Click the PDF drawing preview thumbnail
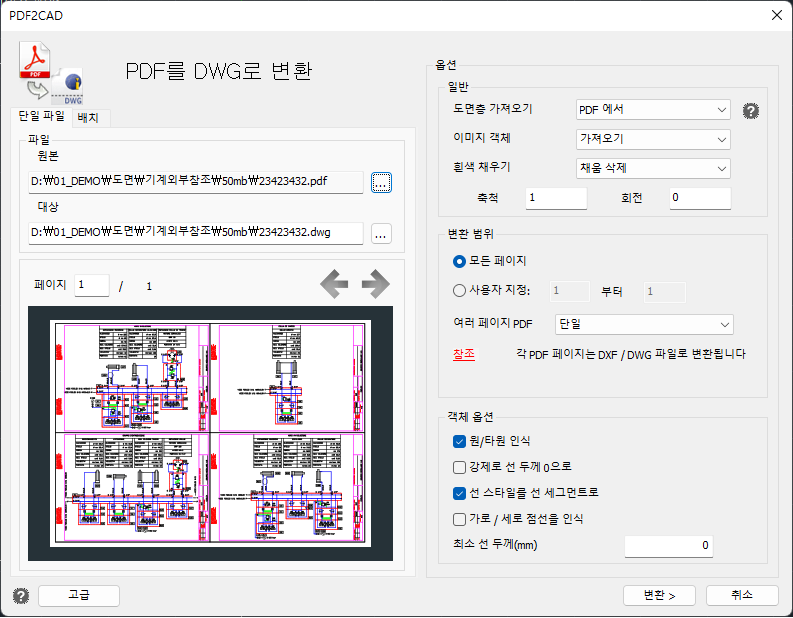This screenshot has width=793, height=618. tap(210, 433)
